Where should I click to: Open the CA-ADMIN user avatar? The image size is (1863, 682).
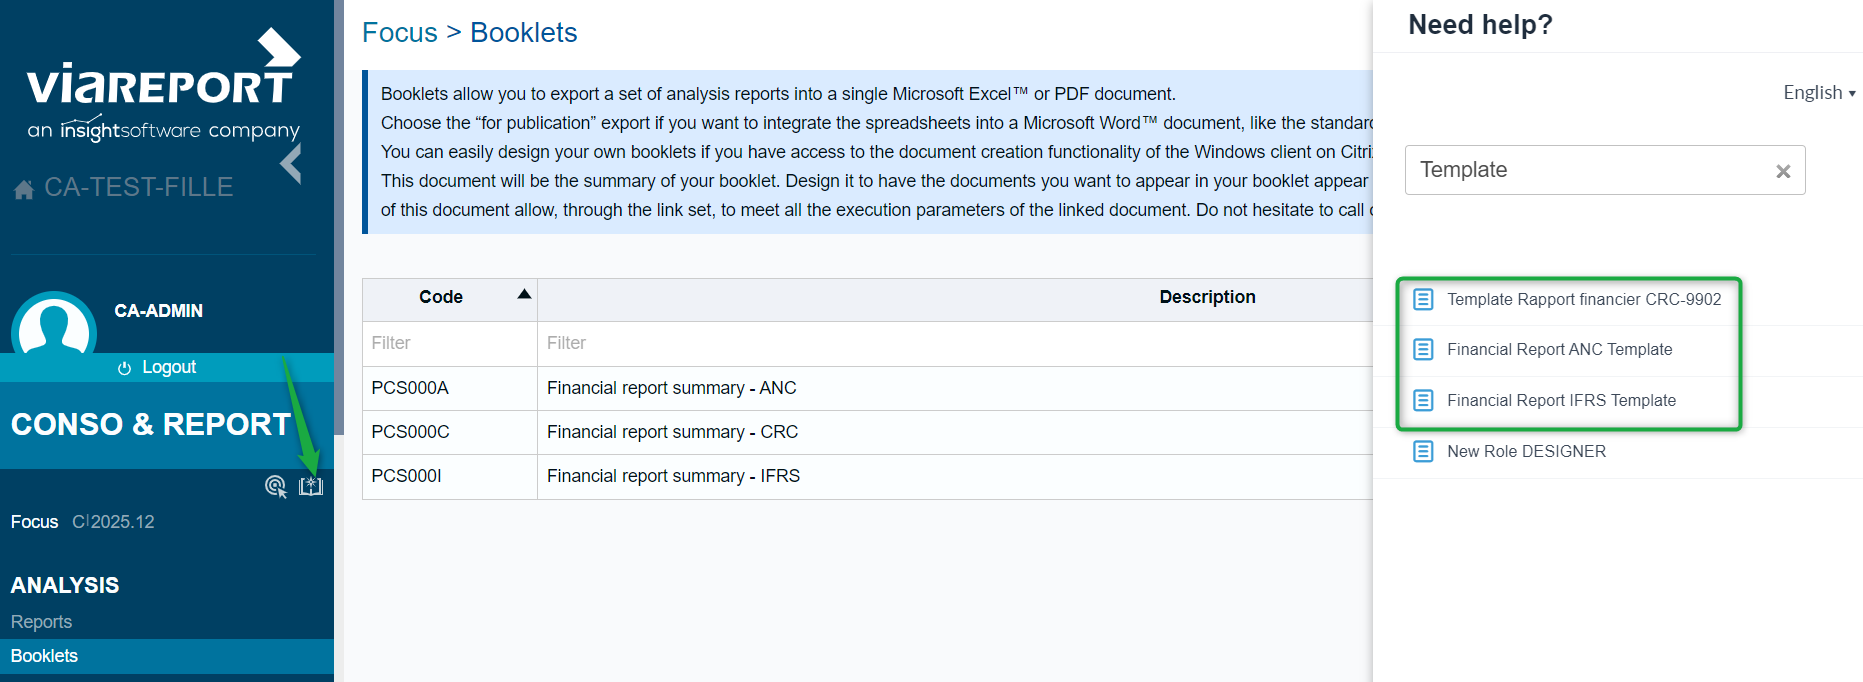point(54,325)
